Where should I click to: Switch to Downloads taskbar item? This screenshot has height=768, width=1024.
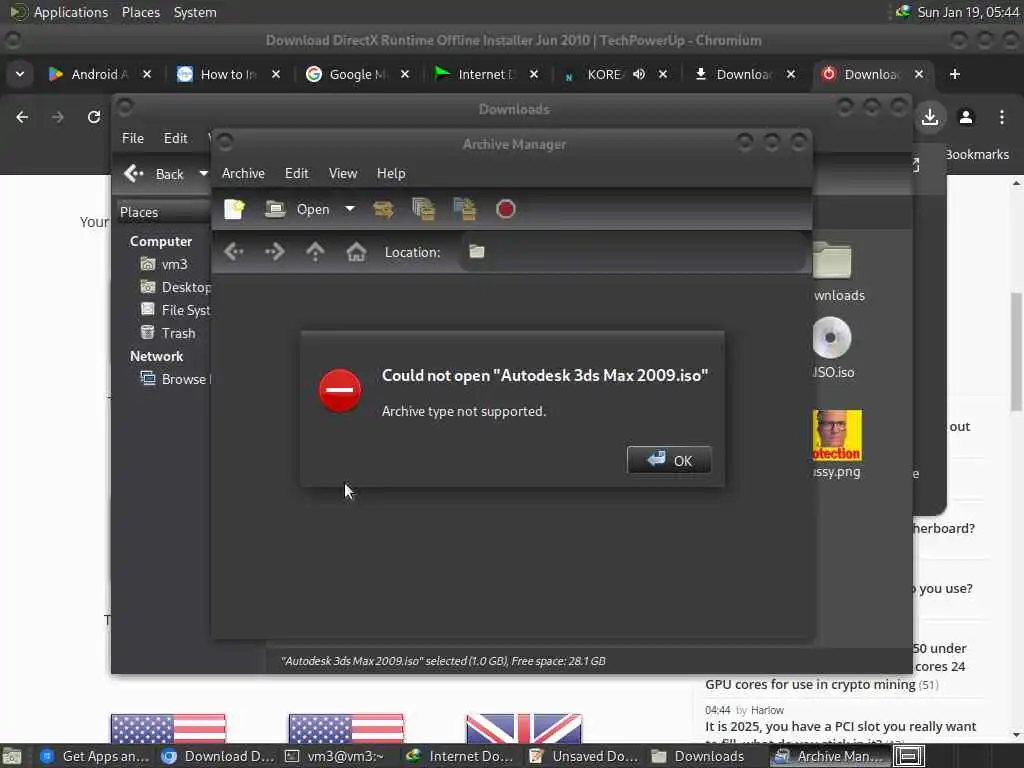pos(699,756)
